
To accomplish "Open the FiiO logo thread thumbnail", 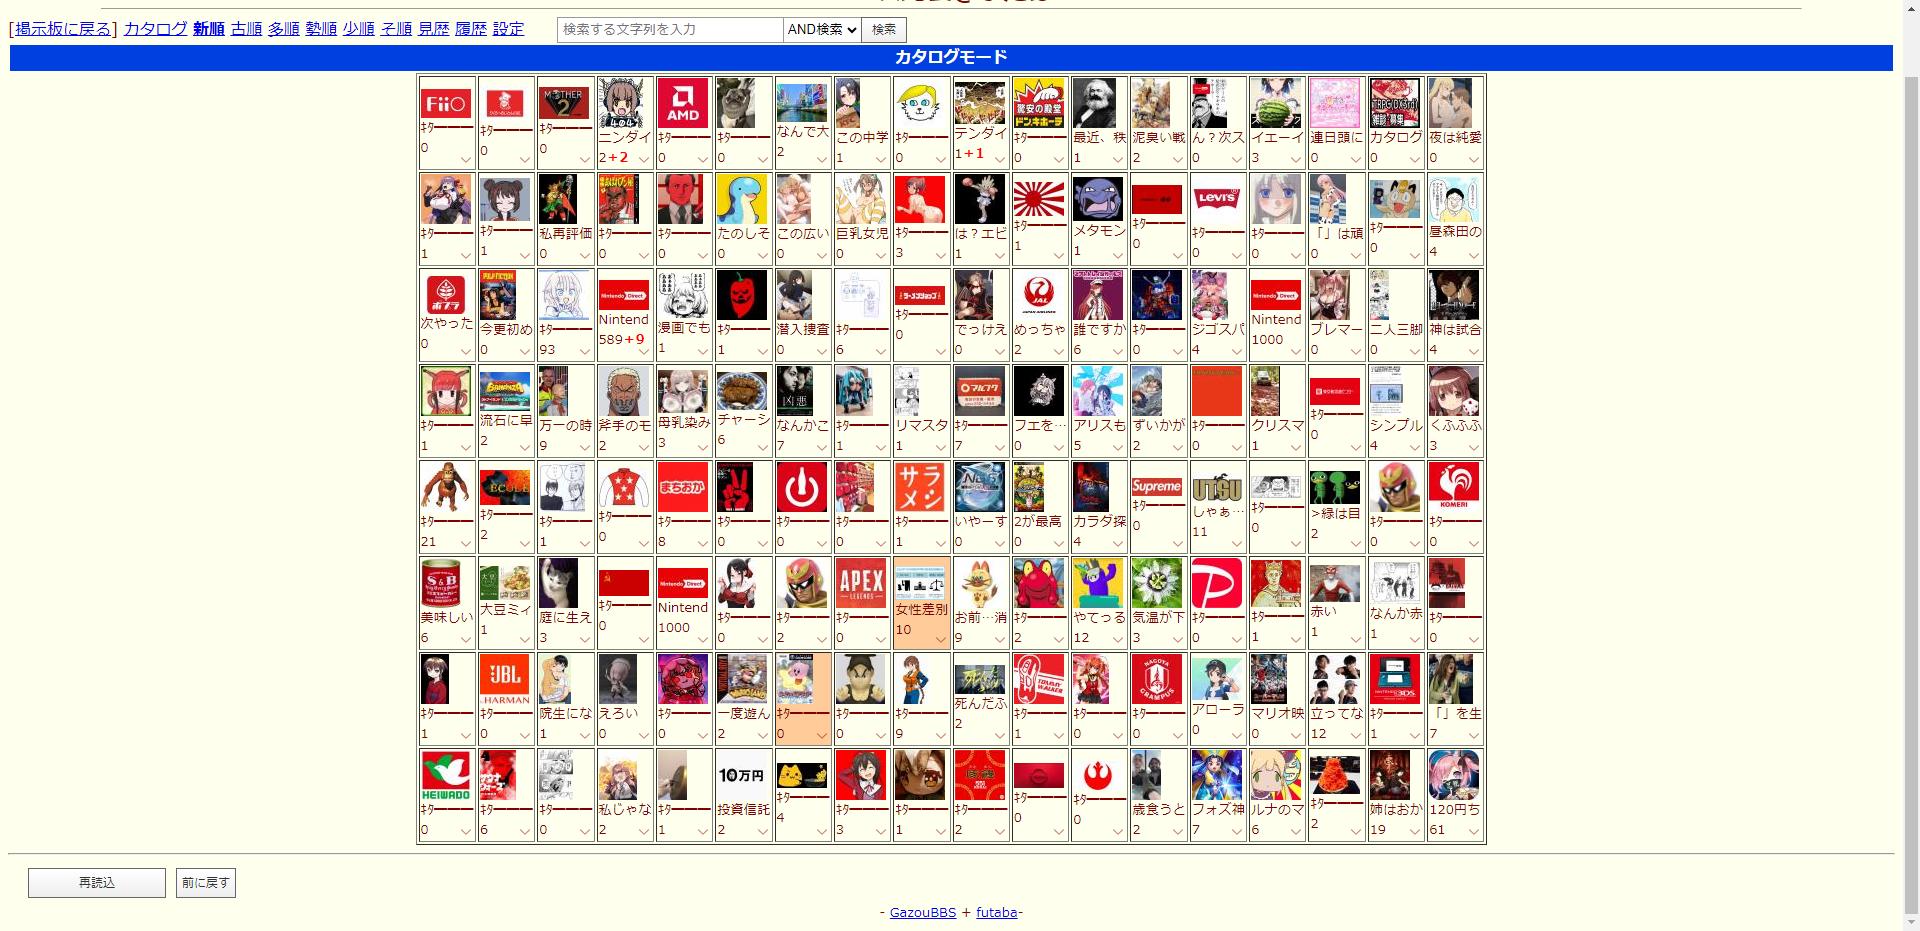I will coord(446,103).
